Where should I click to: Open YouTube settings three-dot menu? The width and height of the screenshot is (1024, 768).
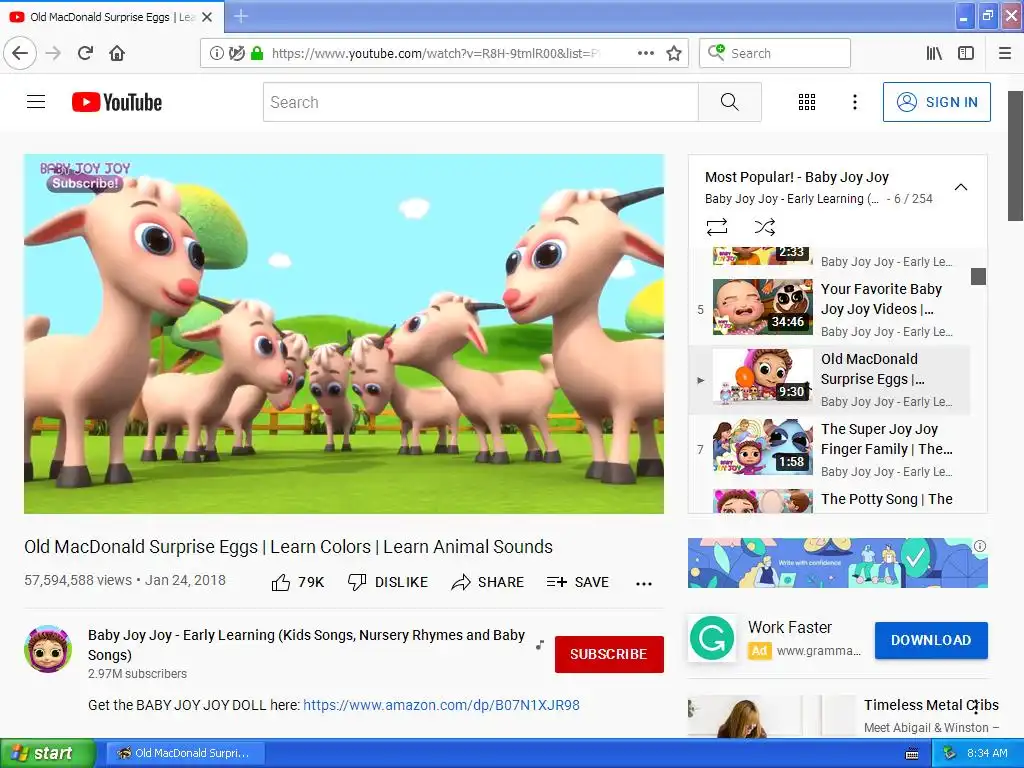[x=854, y=102]
